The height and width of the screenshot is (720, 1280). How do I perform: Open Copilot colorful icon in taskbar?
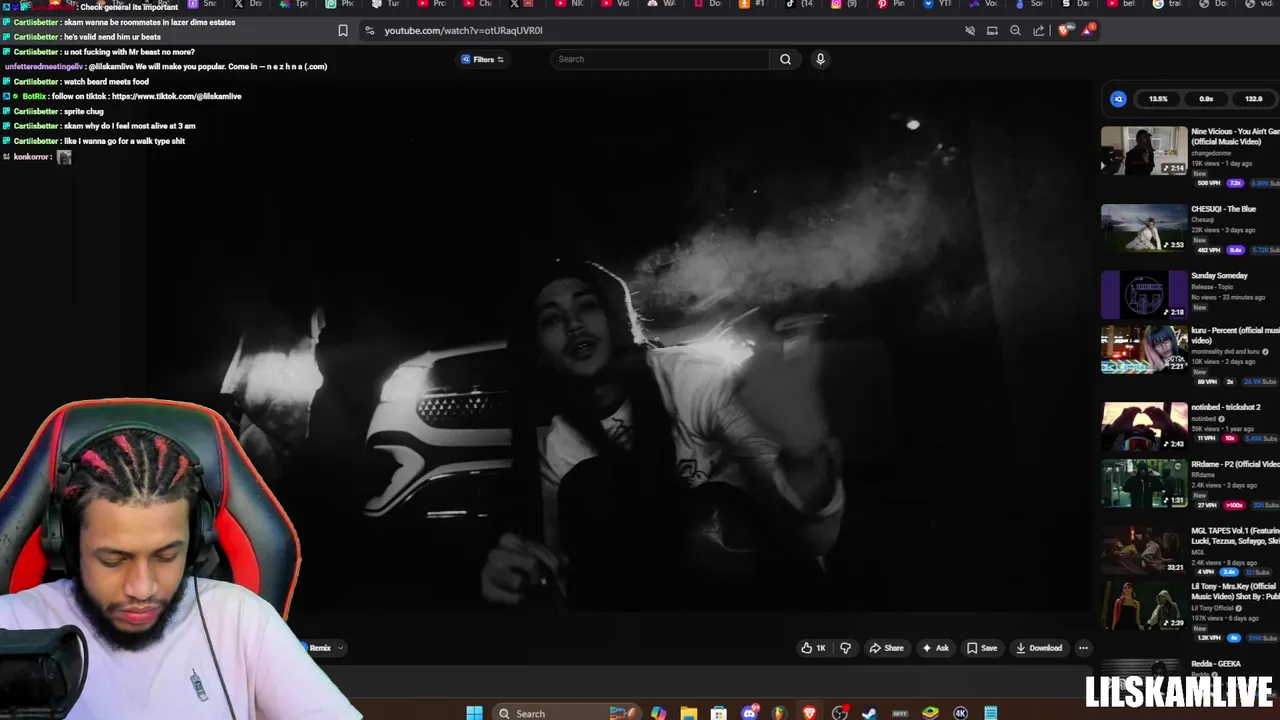coord(658,713)
